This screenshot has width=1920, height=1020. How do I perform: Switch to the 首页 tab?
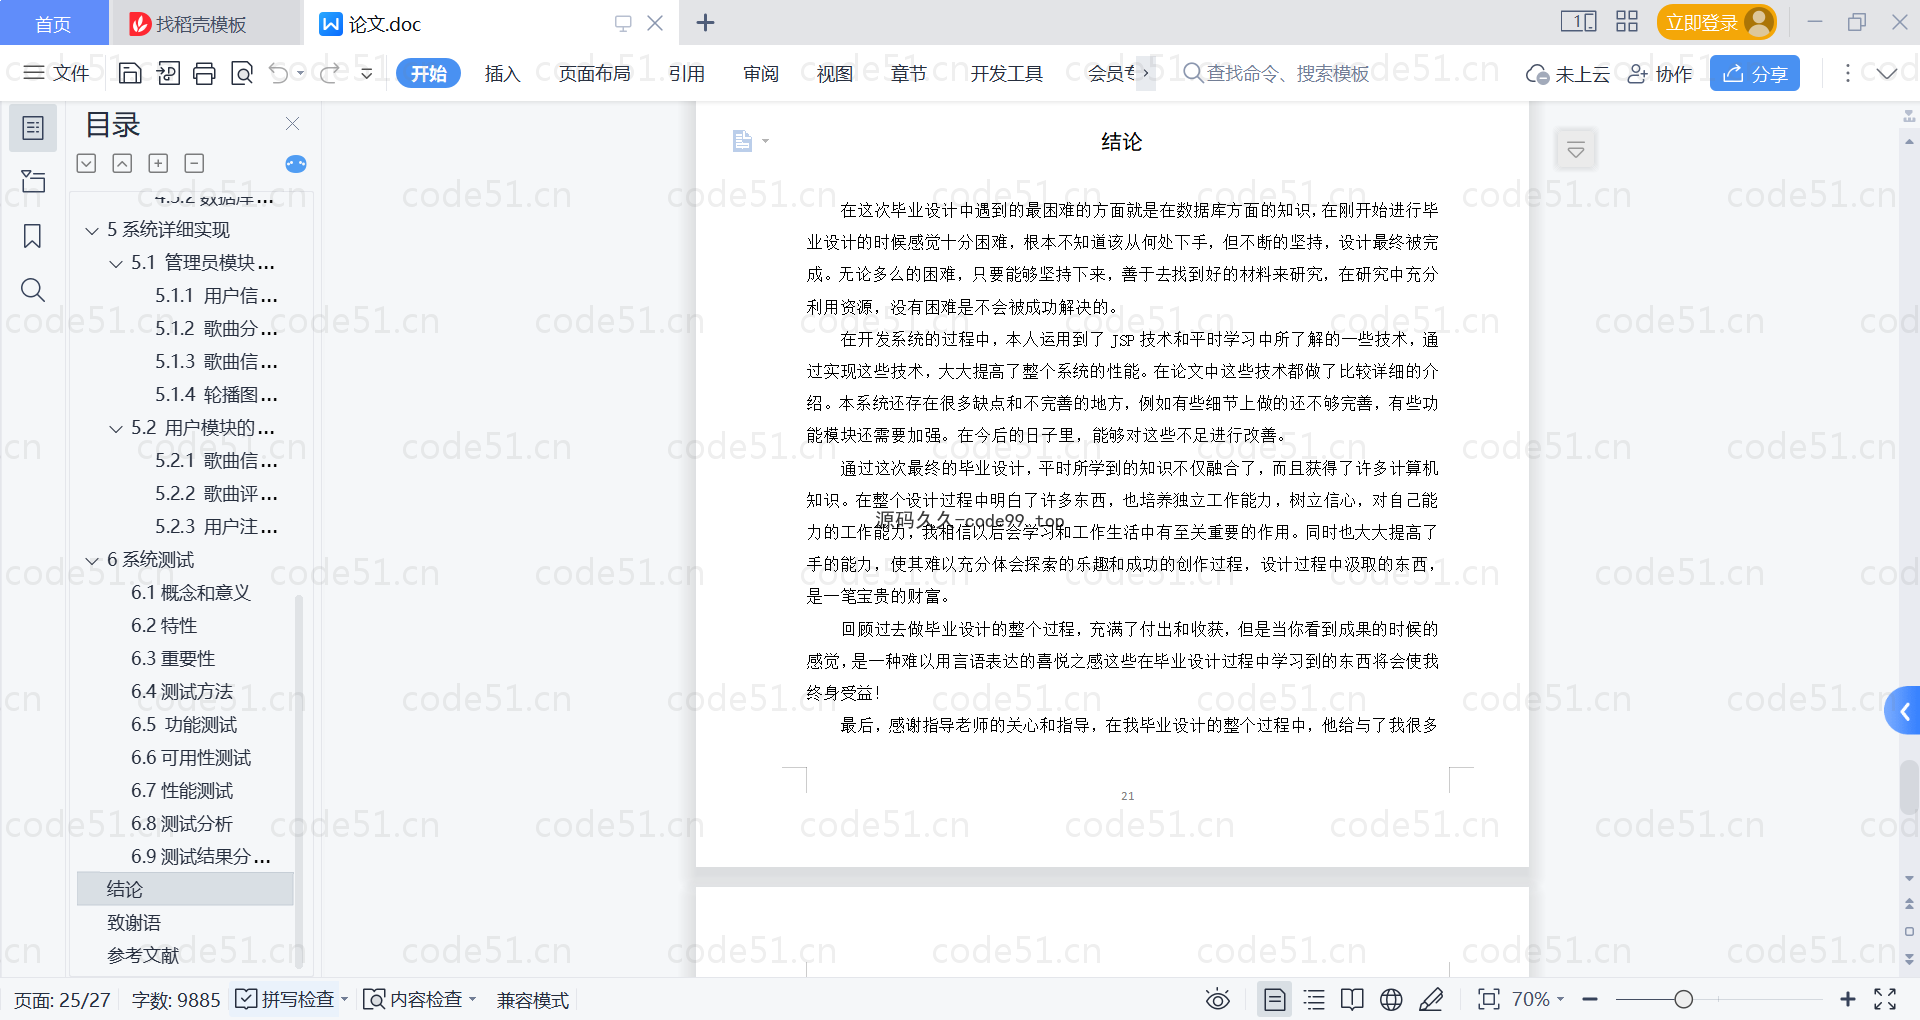(53, 23)
